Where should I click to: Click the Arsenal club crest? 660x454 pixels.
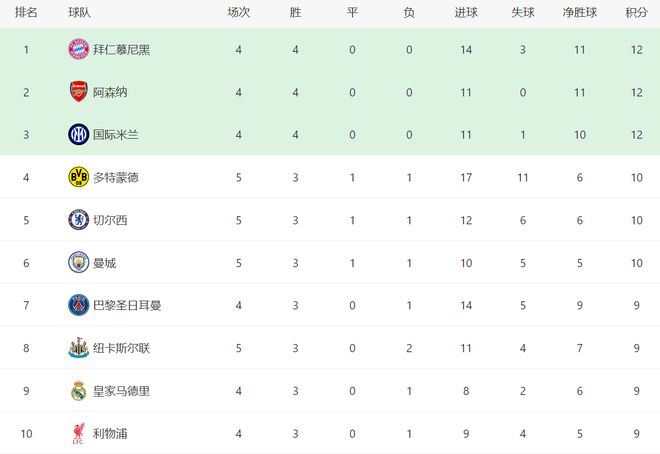(78, 92)
